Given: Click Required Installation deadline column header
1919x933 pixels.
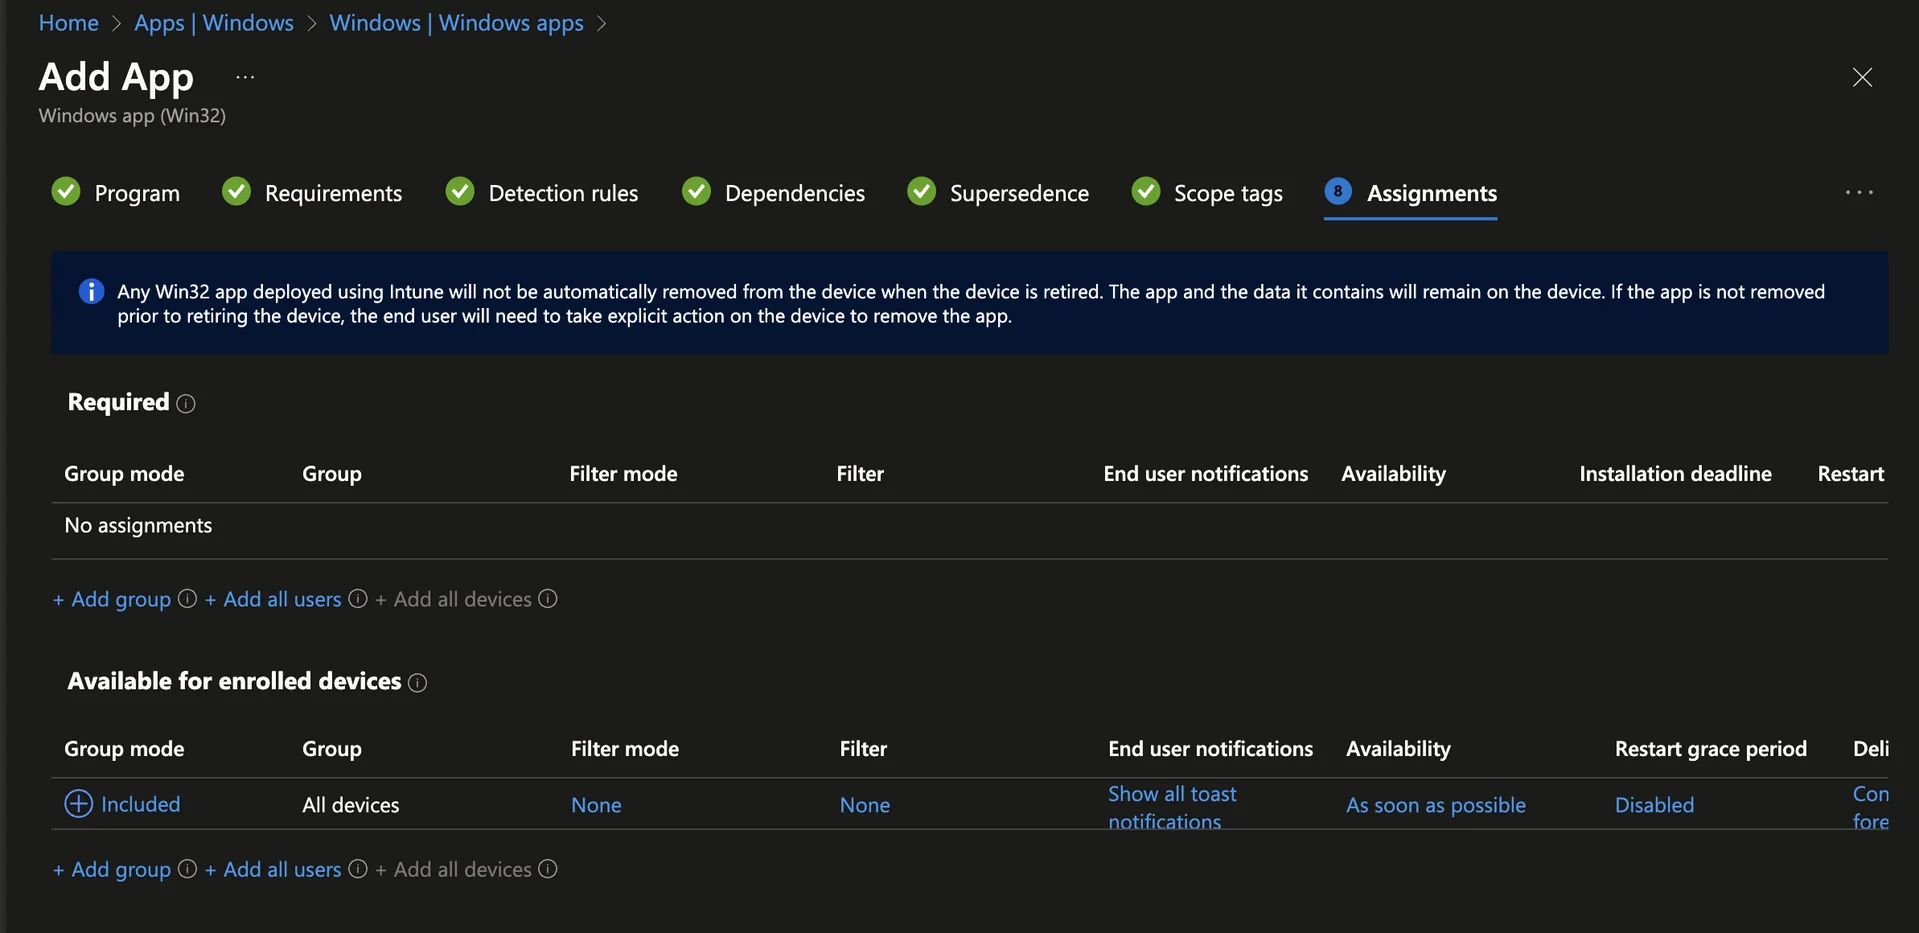Looking at the screenshot, I should [1675, 473].
